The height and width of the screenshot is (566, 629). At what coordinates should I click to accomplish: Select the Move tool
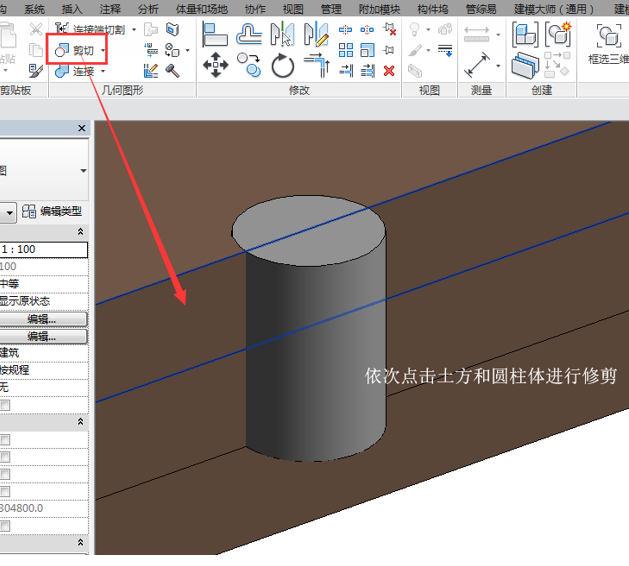215,65
